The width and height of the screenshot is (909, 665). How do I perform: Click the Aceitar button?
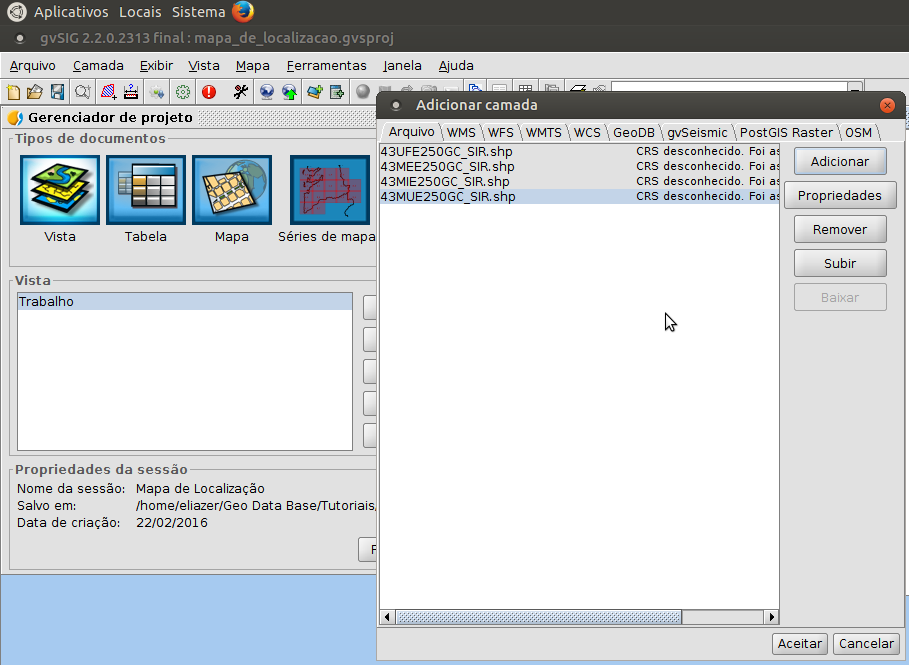pyautogui.click(x=800, y=643)
